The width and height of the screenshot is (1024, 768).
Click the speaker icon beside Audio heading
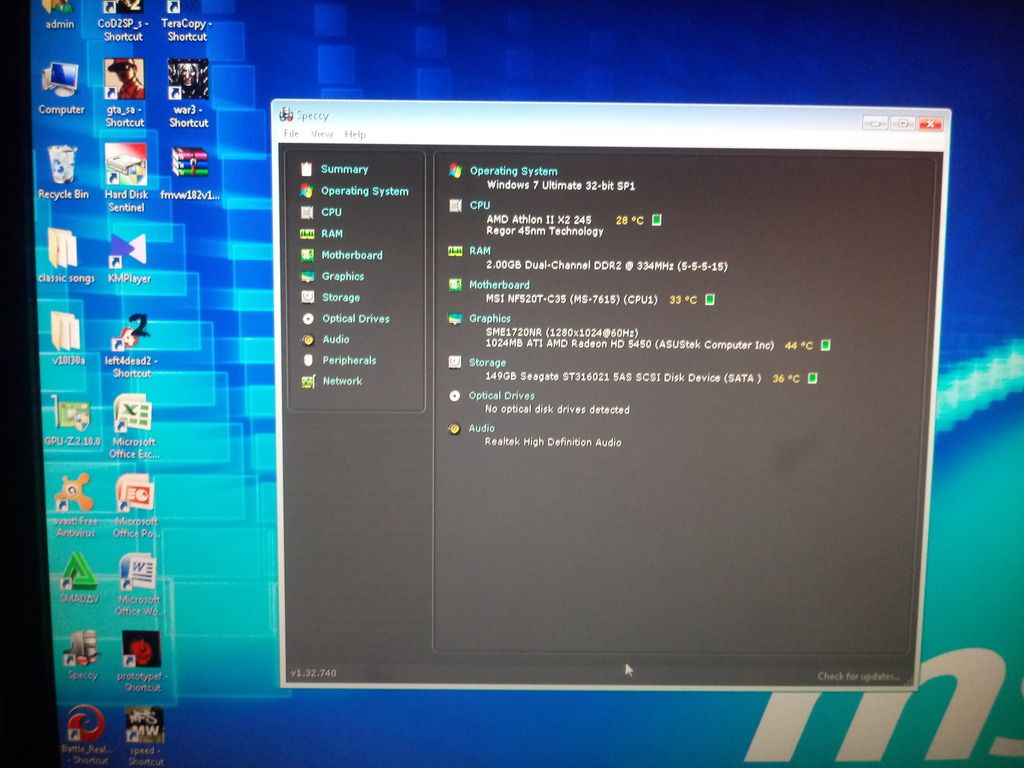click(x=455, y=429)
